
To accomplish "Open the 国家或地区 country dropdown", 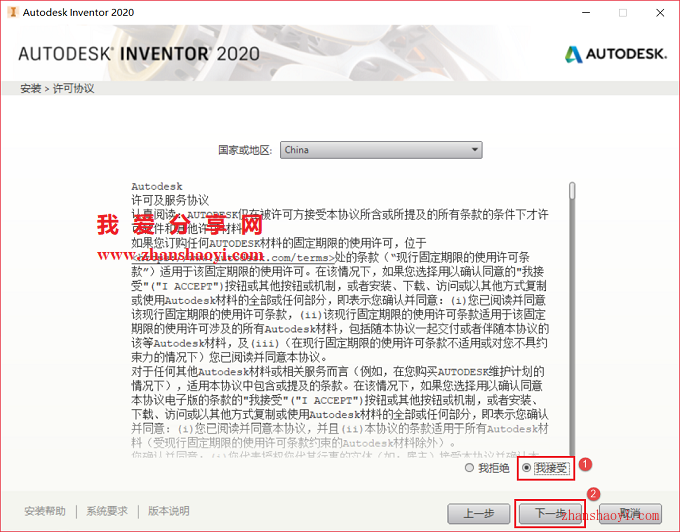I will (x=381, y=150).
